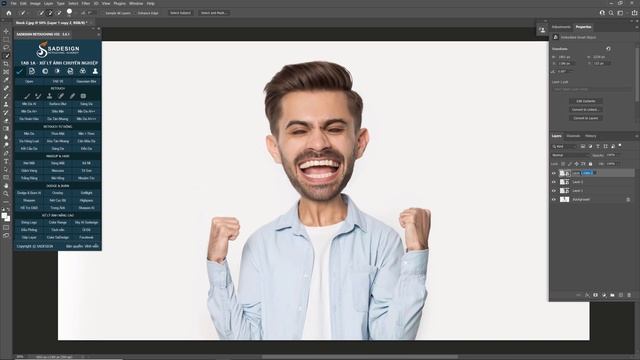Open the Image menu
The image size is (640, 360).
(x=35, y=3)
